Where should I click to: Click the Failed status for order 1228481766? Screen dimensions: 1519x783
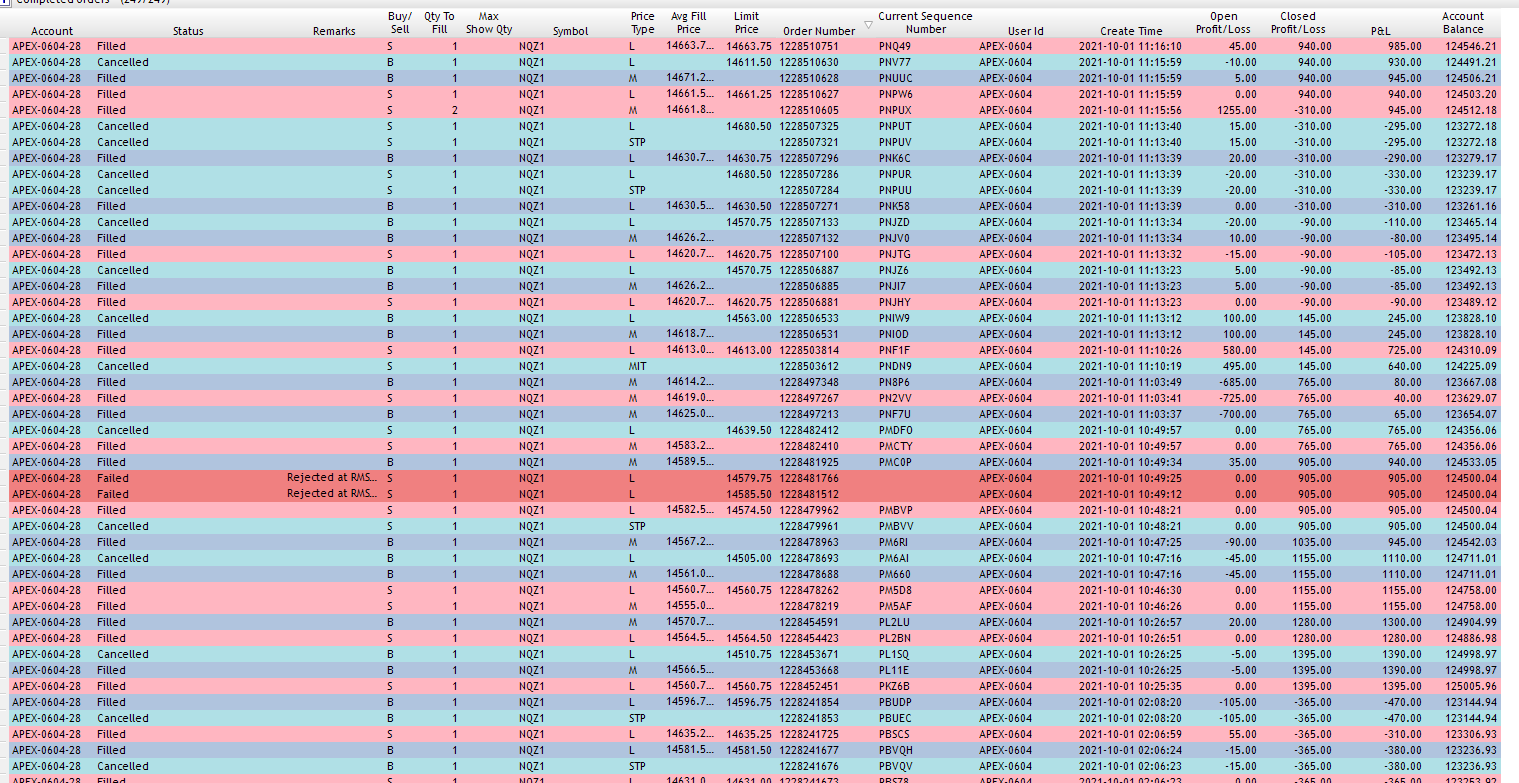tap(112, 478)
